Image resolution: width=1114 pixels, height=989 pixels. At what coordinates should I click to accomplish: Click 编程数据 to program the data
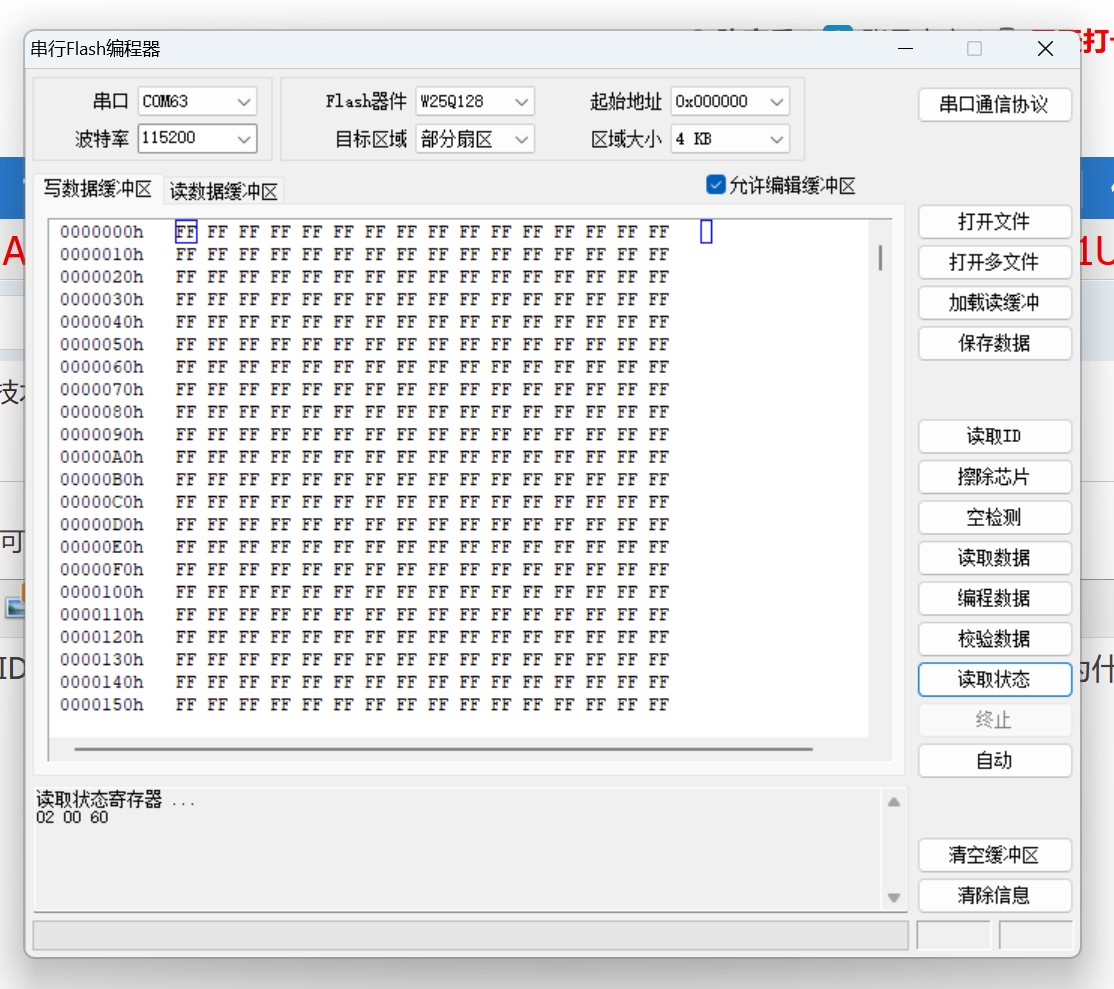(x=994, y=598)
